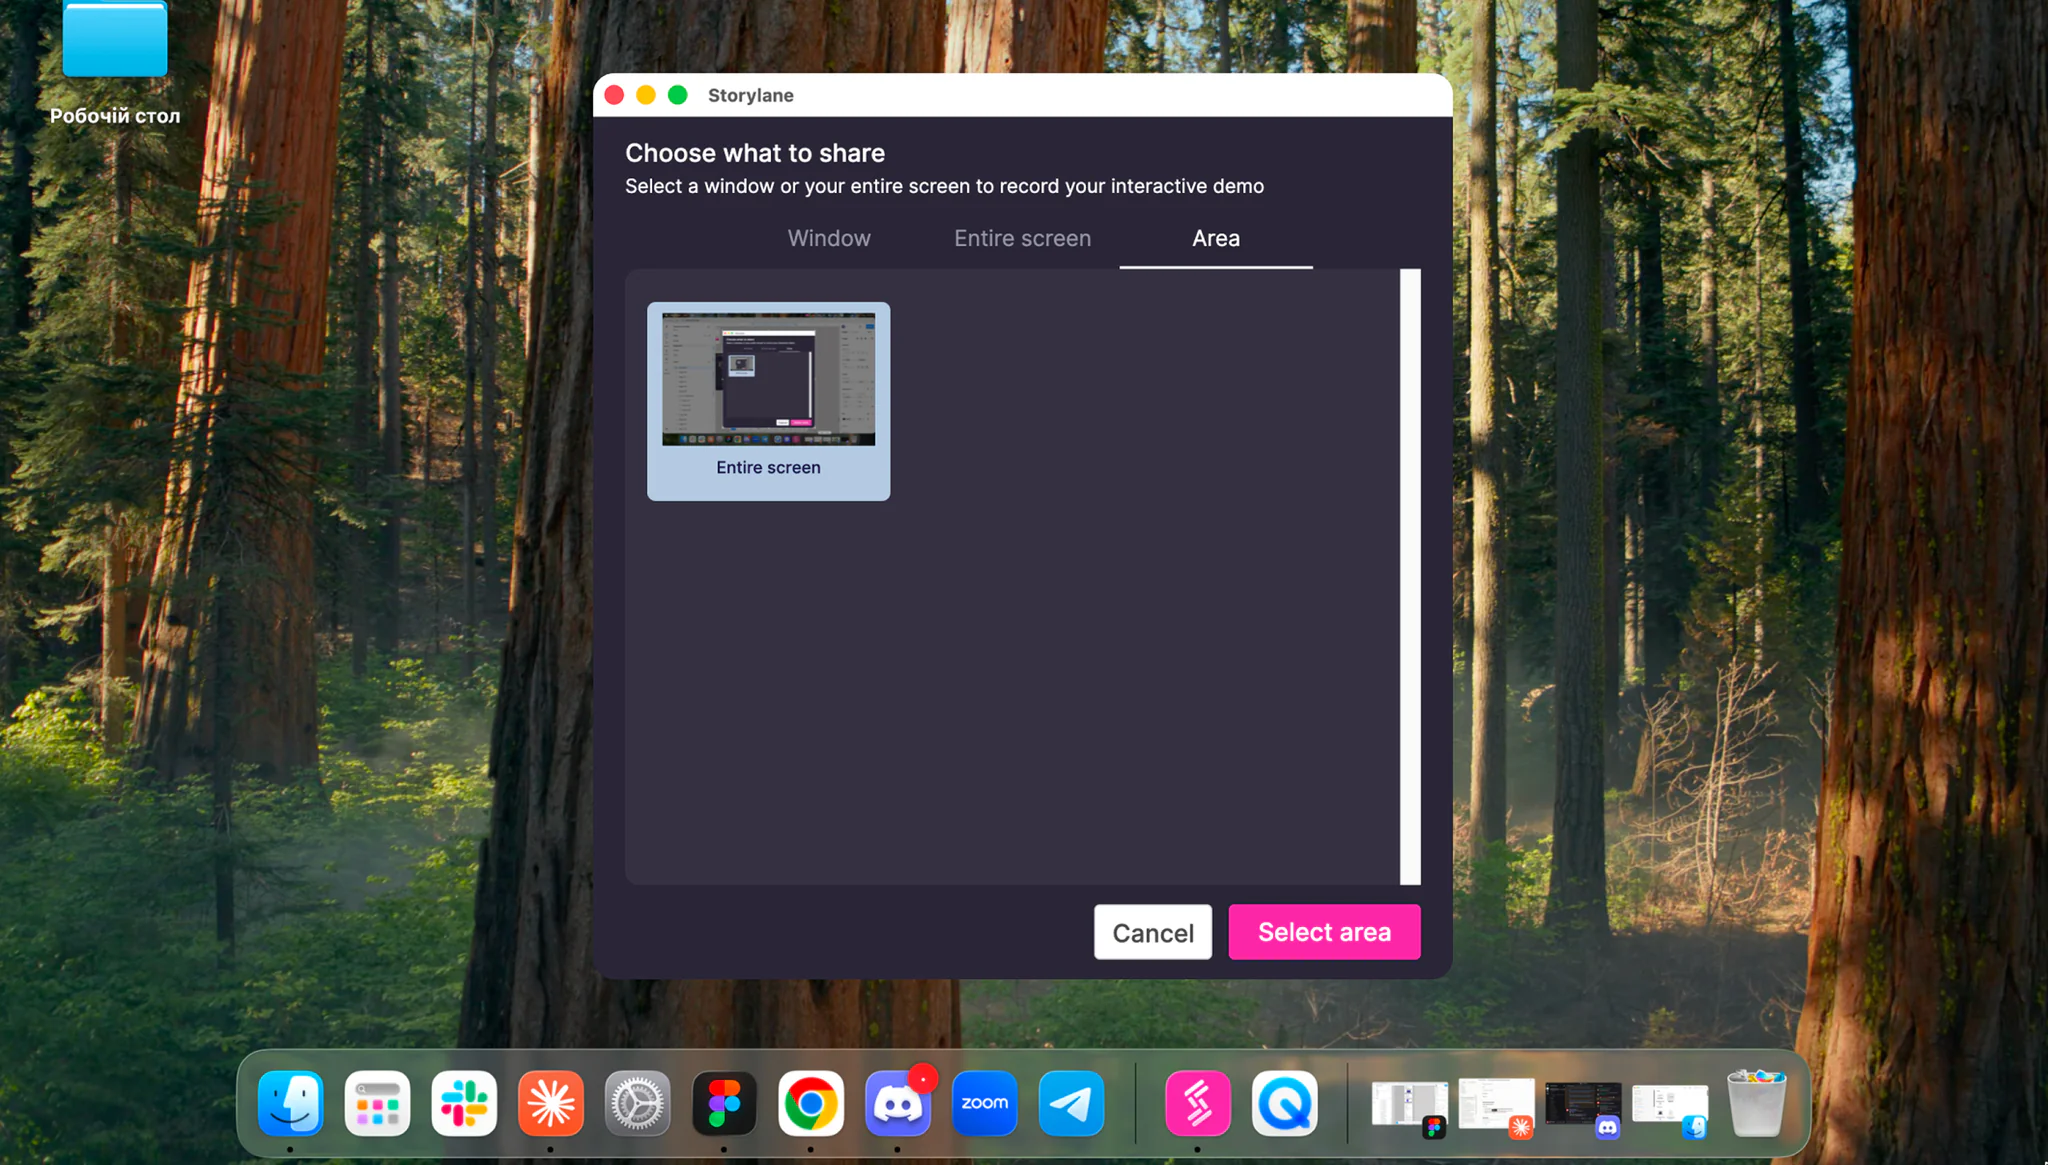The image size is (2048, 1165).
Task: Open Zoom from the dock
Action: tap(985, 1103)
